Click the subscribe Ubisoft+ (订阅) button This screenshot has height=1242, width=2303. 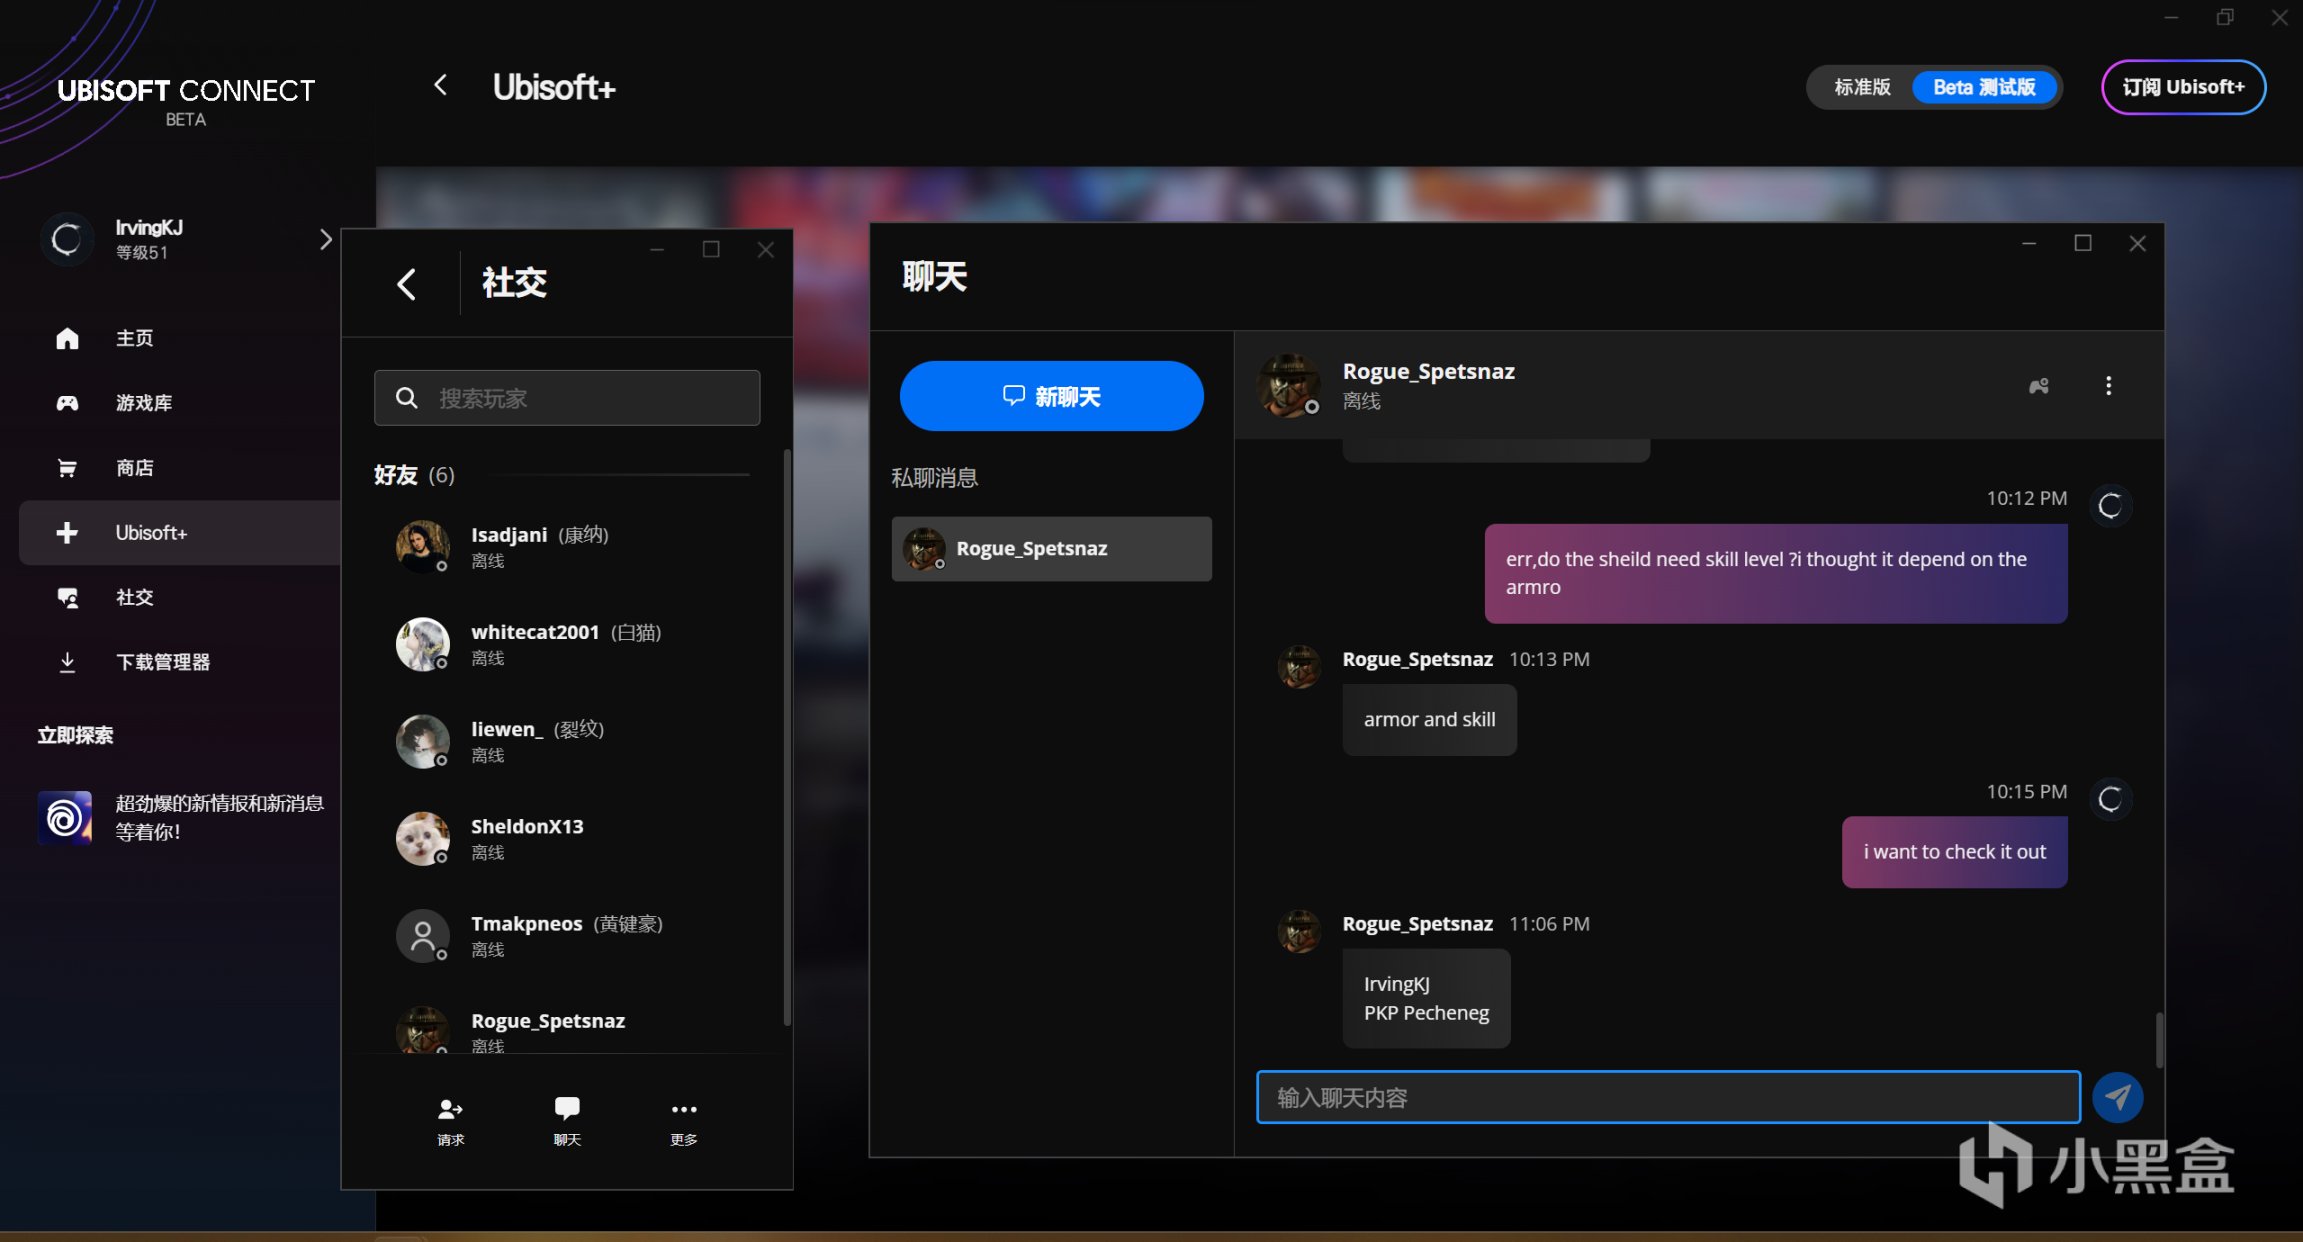(x=2183, y=87)
